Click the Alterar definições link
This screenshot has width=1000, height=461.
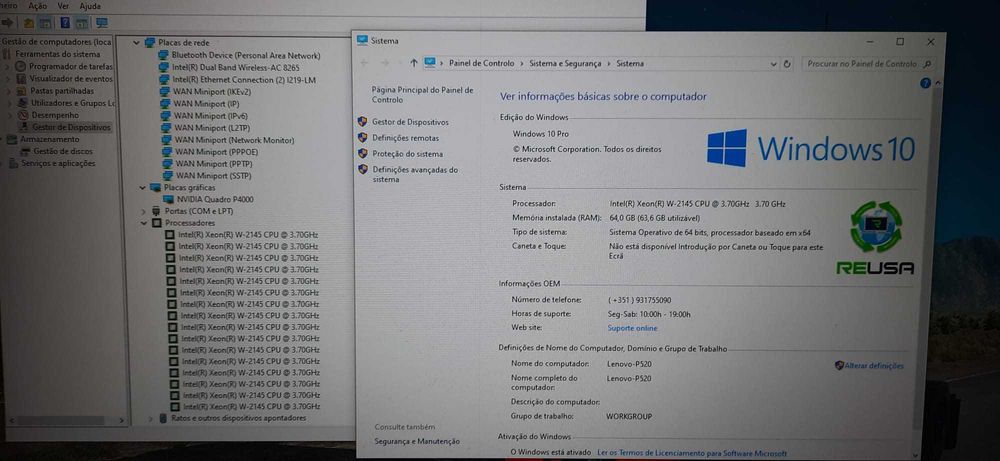pyautogui.click(x=874, y=365)
